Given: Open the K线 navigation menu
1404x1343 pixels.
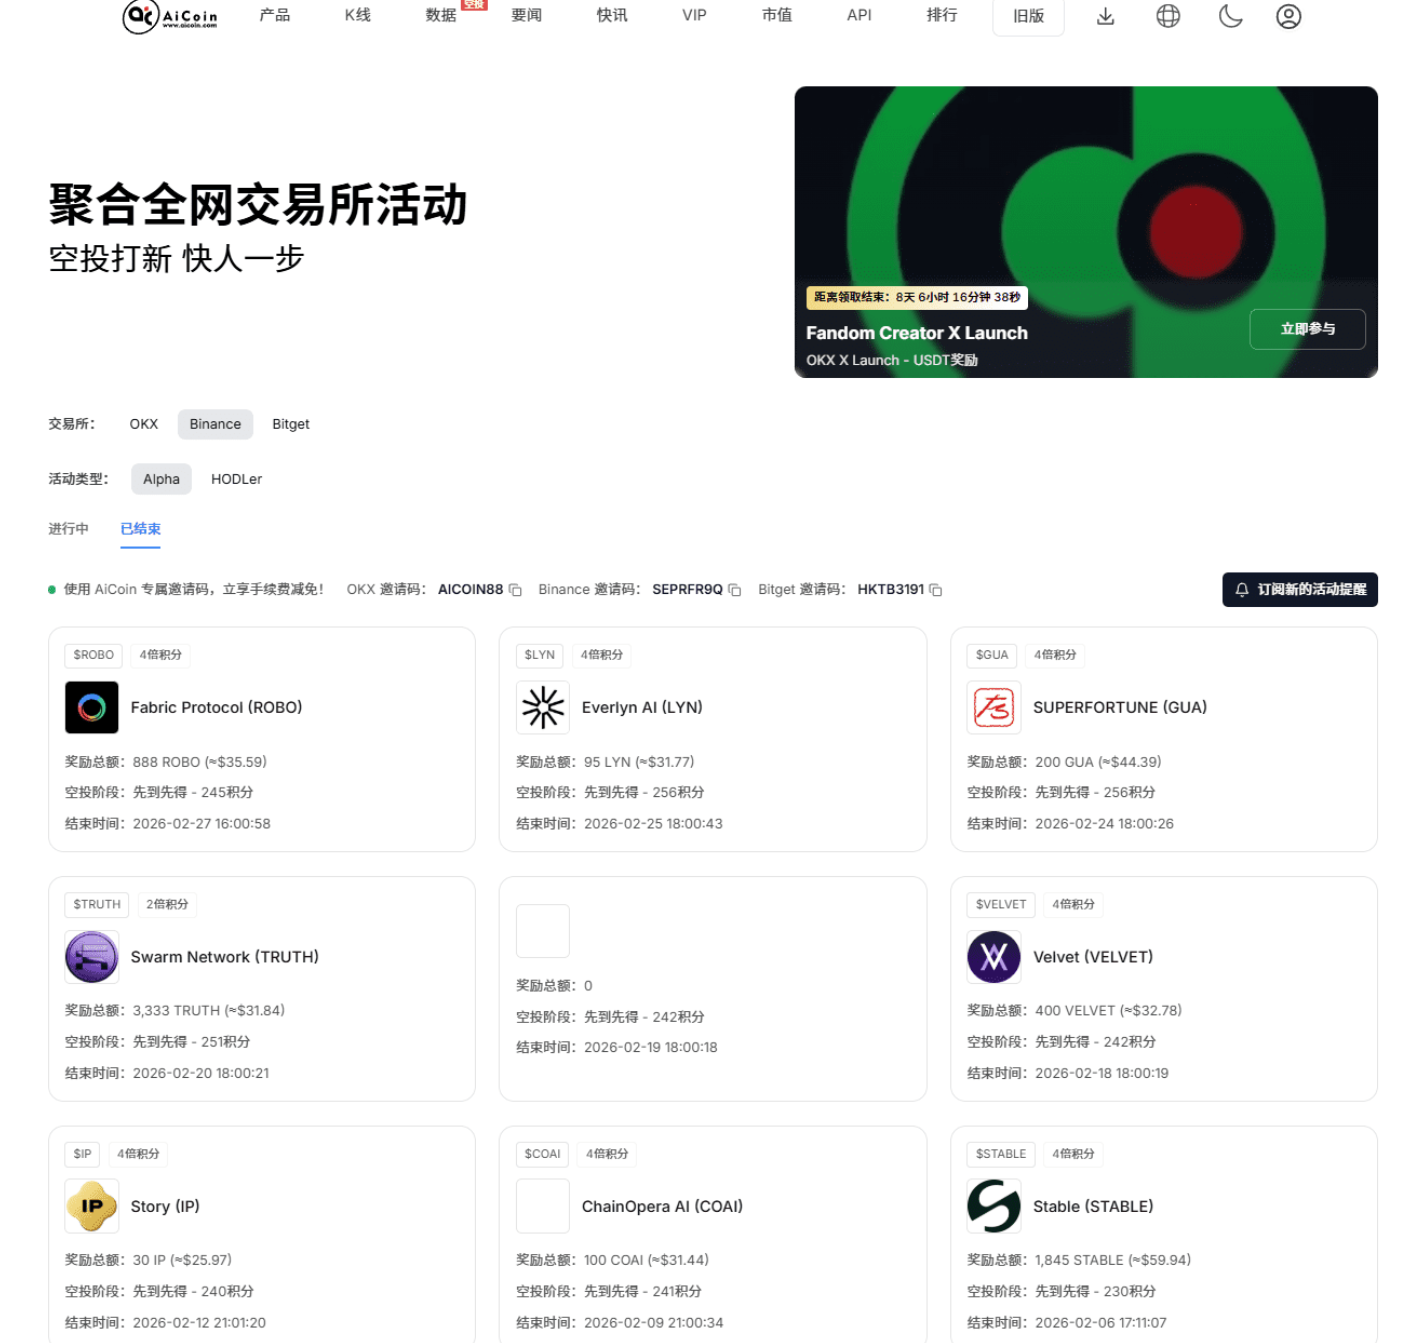Looking at the screenshot, I should pos(357,15).
